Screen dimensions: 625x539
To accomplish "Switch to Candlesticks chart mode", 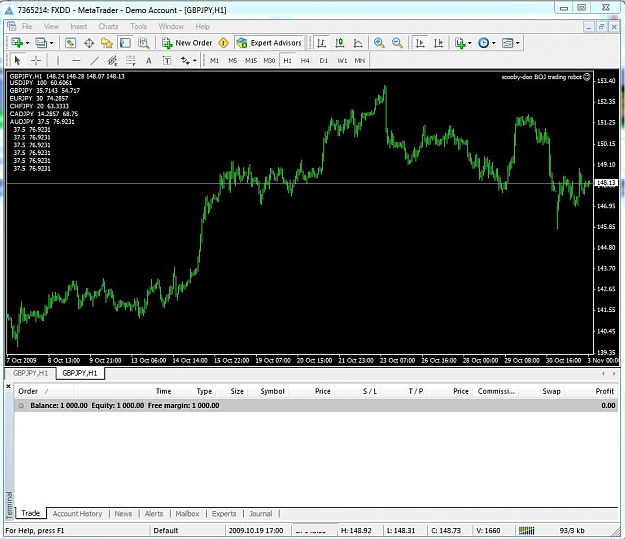I will click(x=340, y=43).
